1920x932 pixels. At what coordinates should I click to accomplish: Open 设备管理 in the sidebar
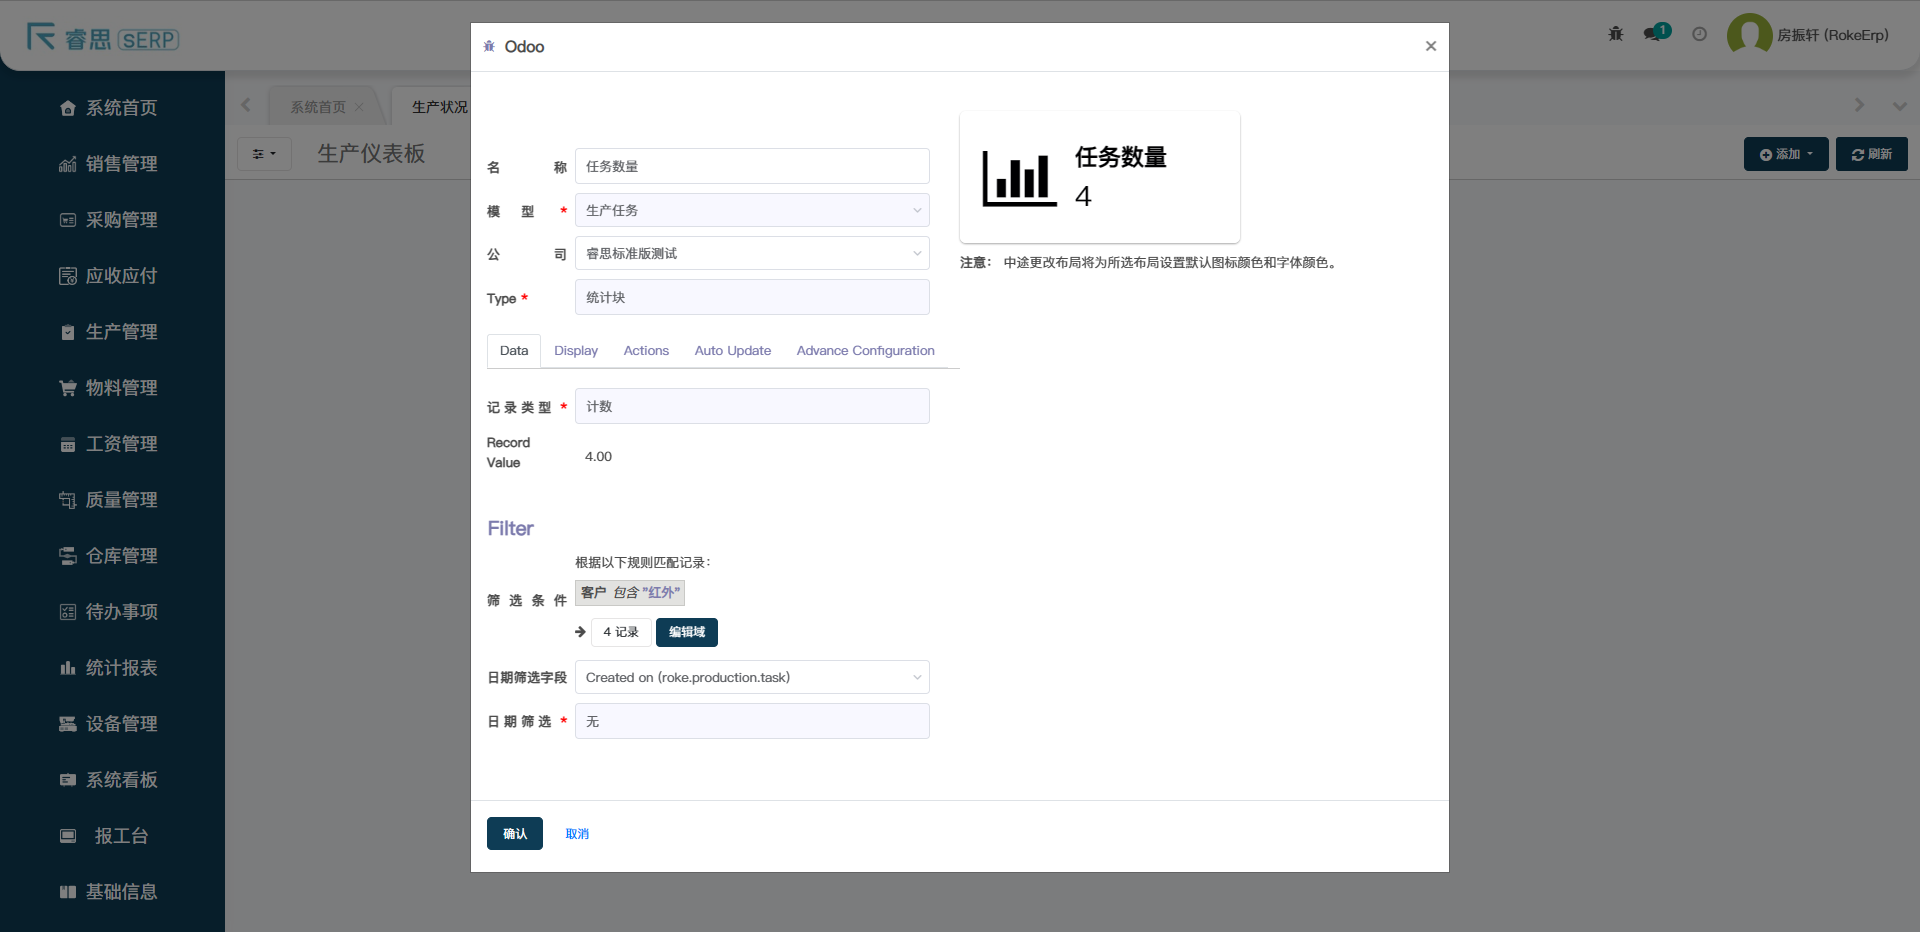[x=120, y=724]
